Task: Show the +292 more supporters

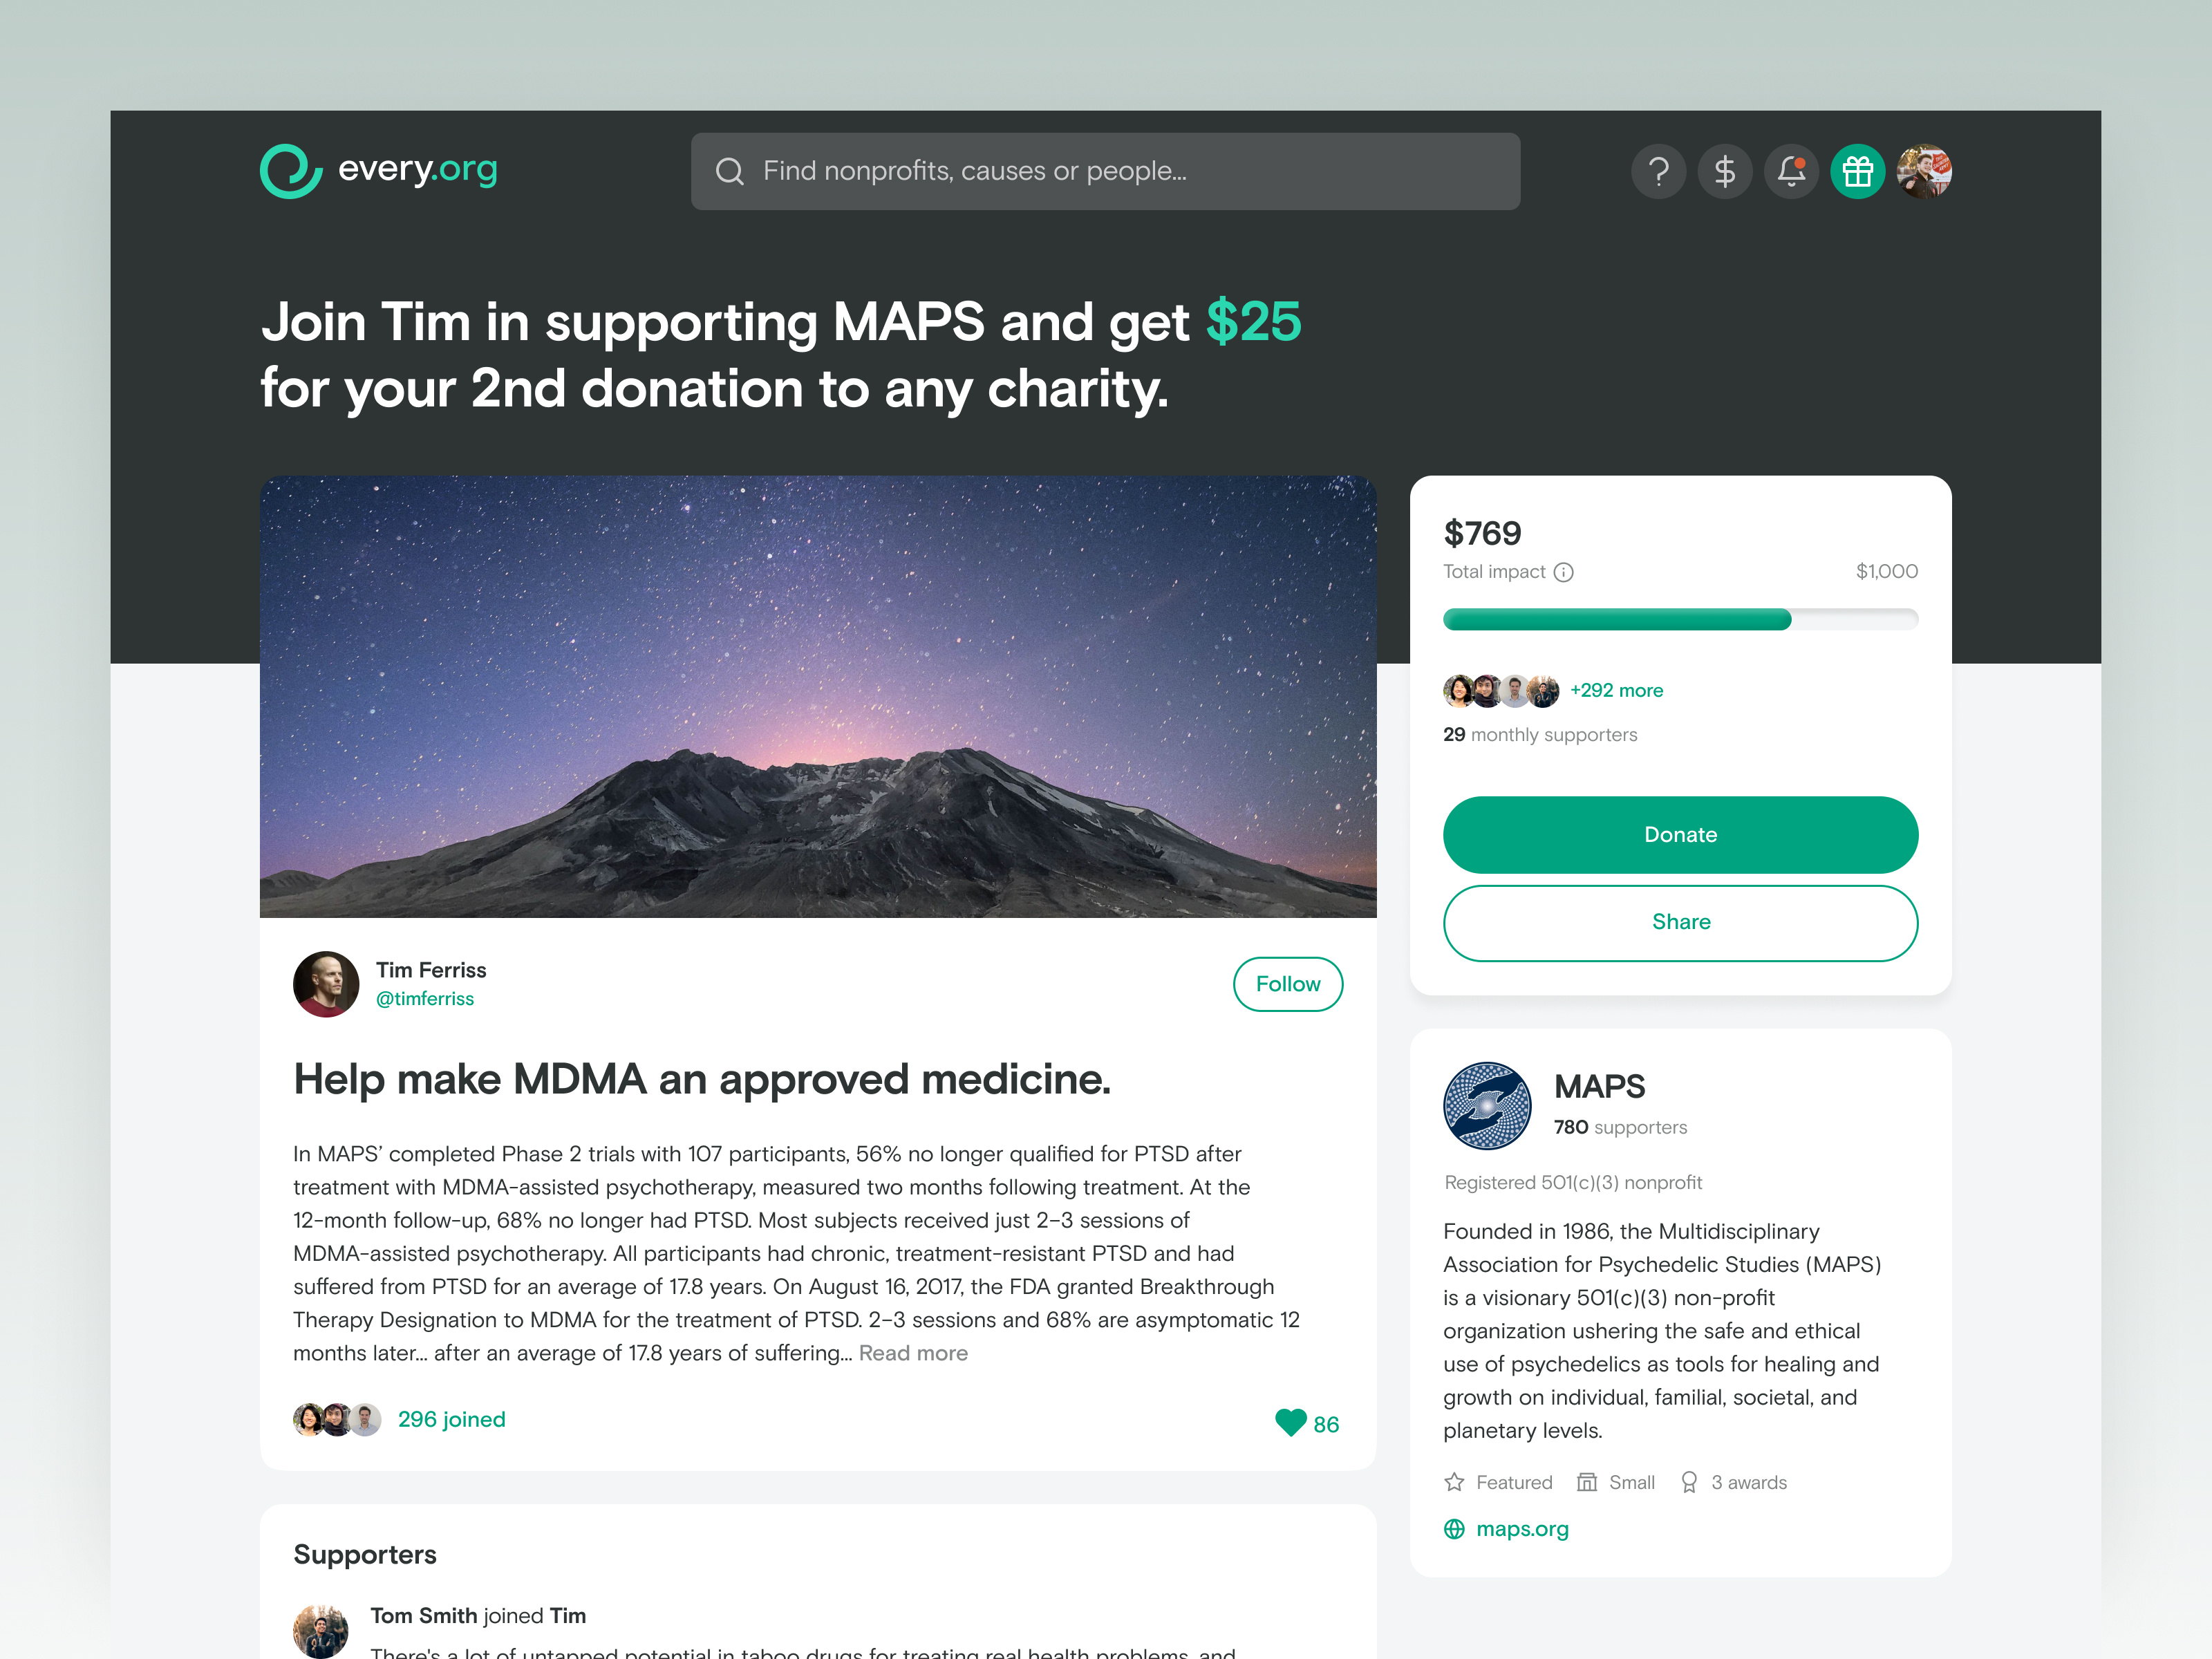Action: click(x=1616, y=690)
